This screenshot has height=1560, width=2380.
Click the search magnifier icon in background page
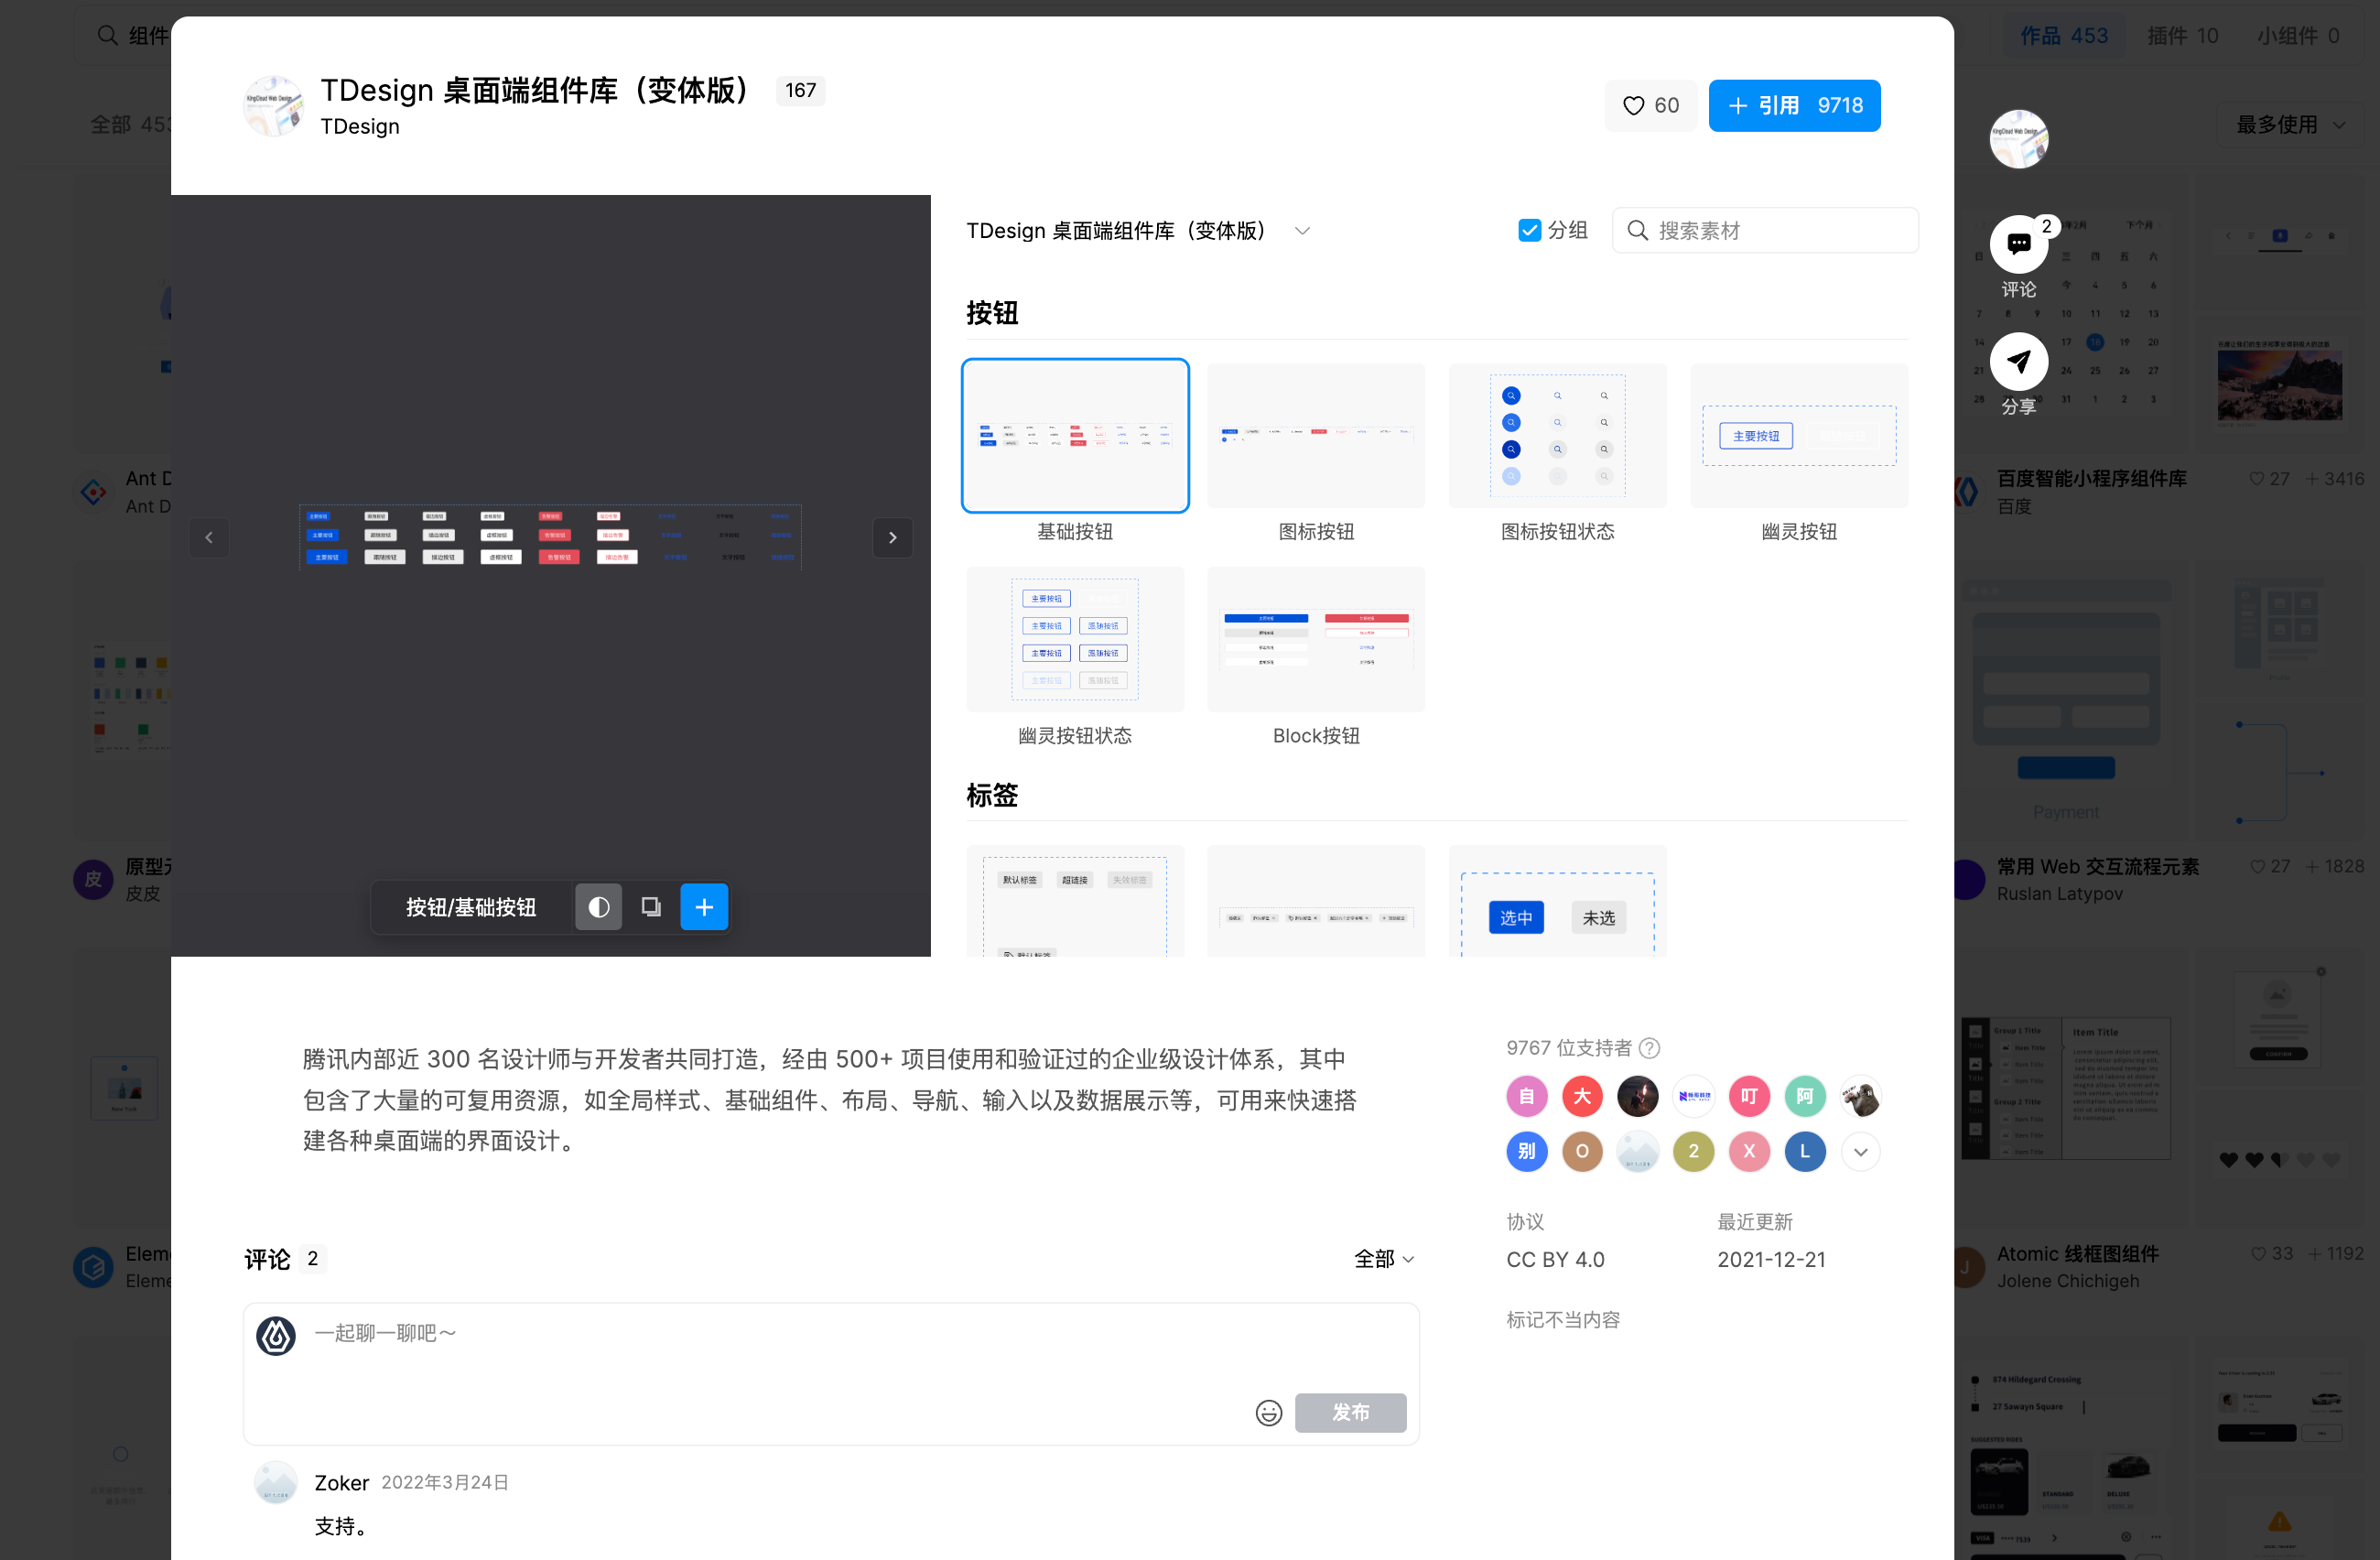(107, 36)
